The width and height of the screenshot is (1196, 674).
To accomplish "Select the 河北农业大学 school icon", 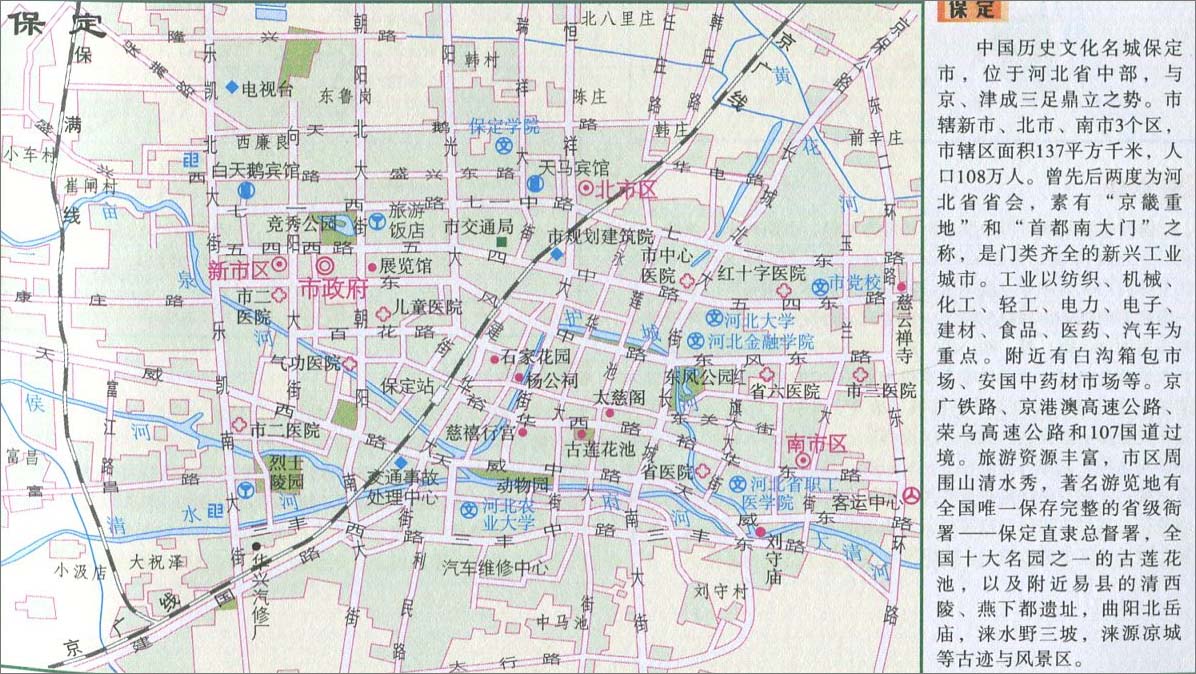I will pos(468,508).
